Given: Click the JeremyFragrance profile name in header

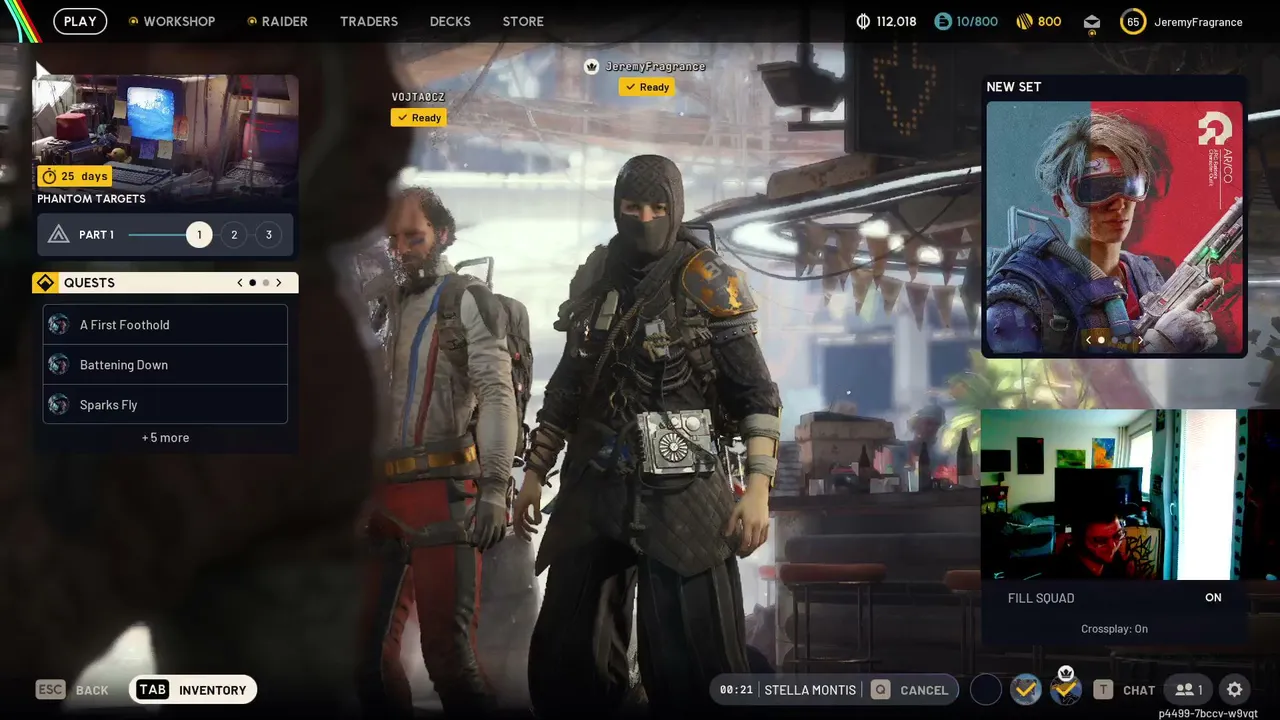Looking at the screenshot, I should coord(1198,22).
